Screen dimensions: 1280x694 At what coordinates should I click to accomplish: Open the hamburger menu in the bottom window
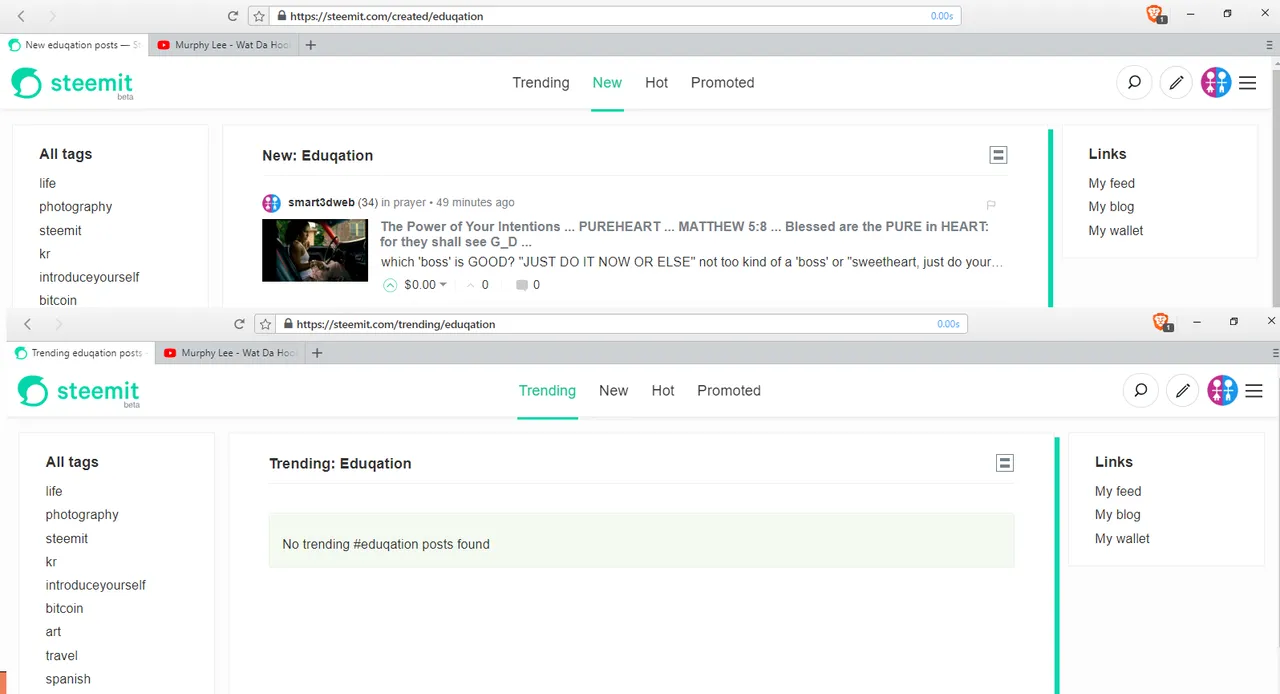click(1254, 391)
